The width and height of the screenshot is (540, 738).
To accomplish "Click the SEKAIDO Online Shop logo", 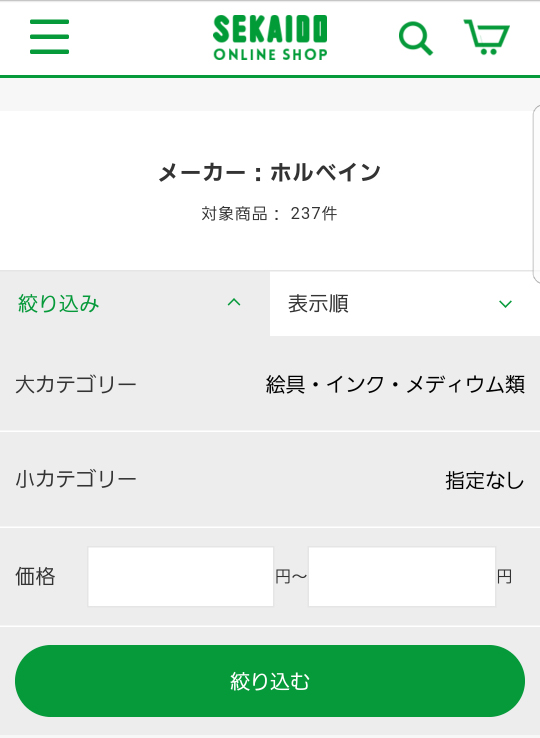I will point(270,38).
